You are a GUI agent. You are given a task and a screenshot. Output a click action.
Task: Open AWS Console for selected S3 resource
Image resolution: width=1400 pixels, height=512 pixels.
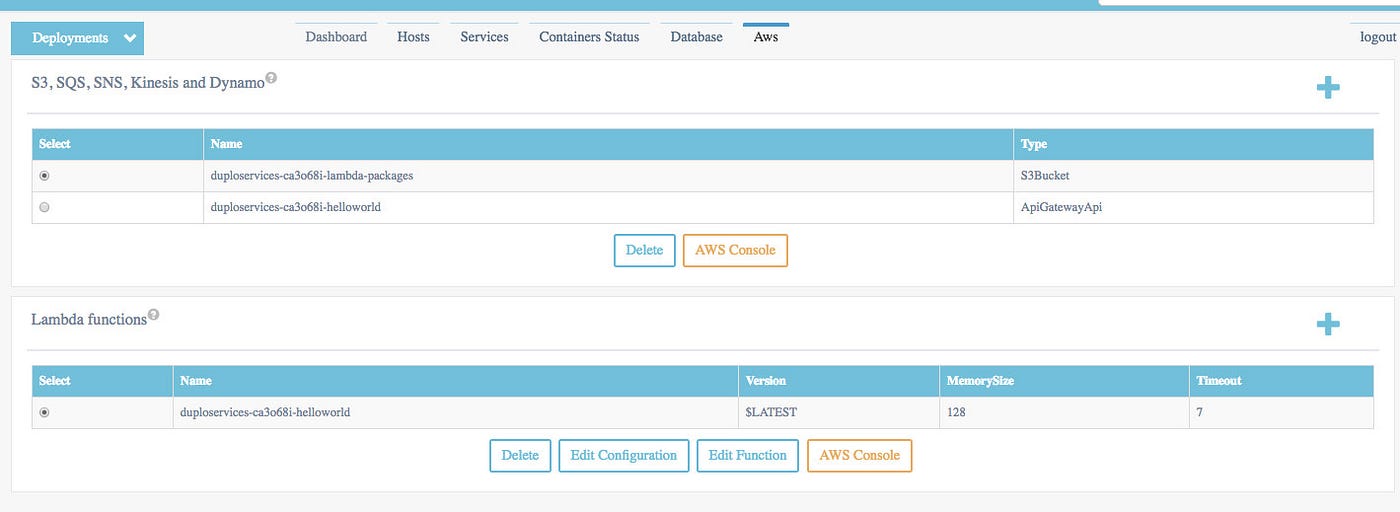pyautogui.click(x=735, y=250)
